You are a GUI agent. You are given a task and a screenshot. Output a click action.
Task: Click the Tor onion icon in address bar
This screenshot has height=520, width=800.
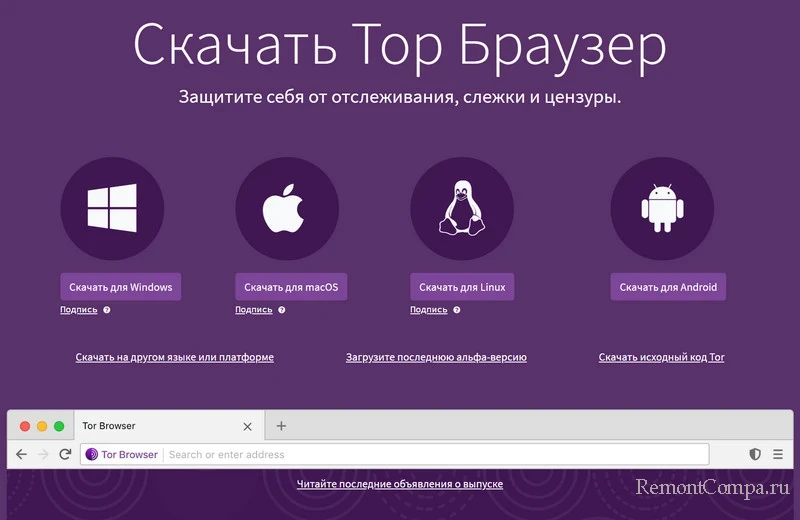pyautogui.click(x=92, y=454)
